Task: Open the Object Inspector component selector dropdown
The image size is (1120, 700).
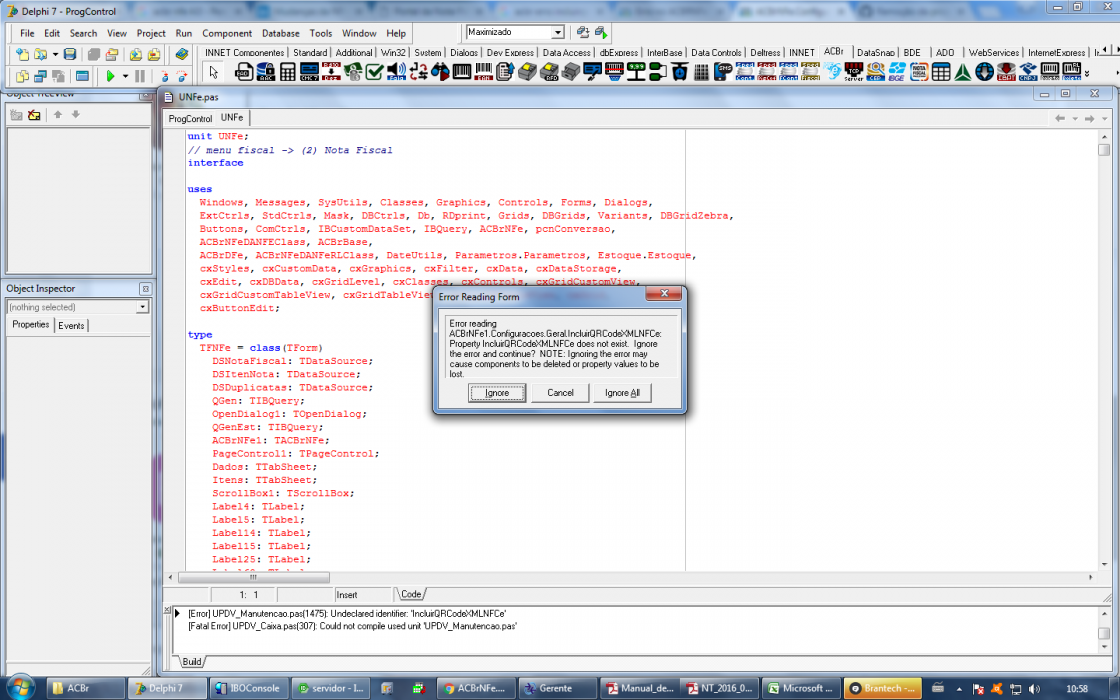Action: click(x=142, y=307)
